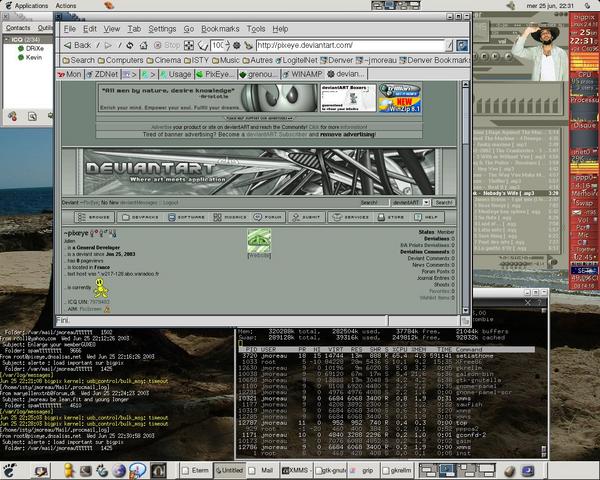
Task: Adjust the zoom percentage stepper arrows
Action: click(x=228, y=46)
